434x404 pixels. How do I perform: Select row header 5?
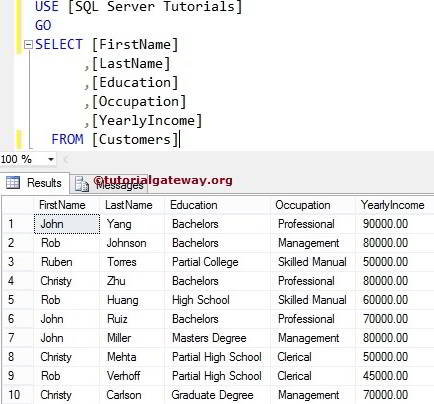tap(18, 300)
